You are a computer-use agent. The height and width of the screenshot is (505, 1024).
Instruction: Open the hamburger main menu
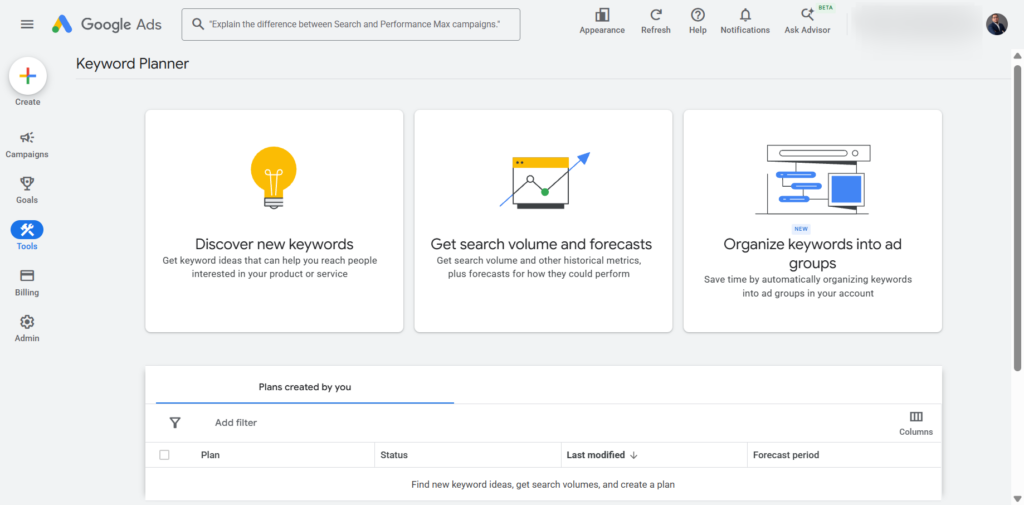27,24
